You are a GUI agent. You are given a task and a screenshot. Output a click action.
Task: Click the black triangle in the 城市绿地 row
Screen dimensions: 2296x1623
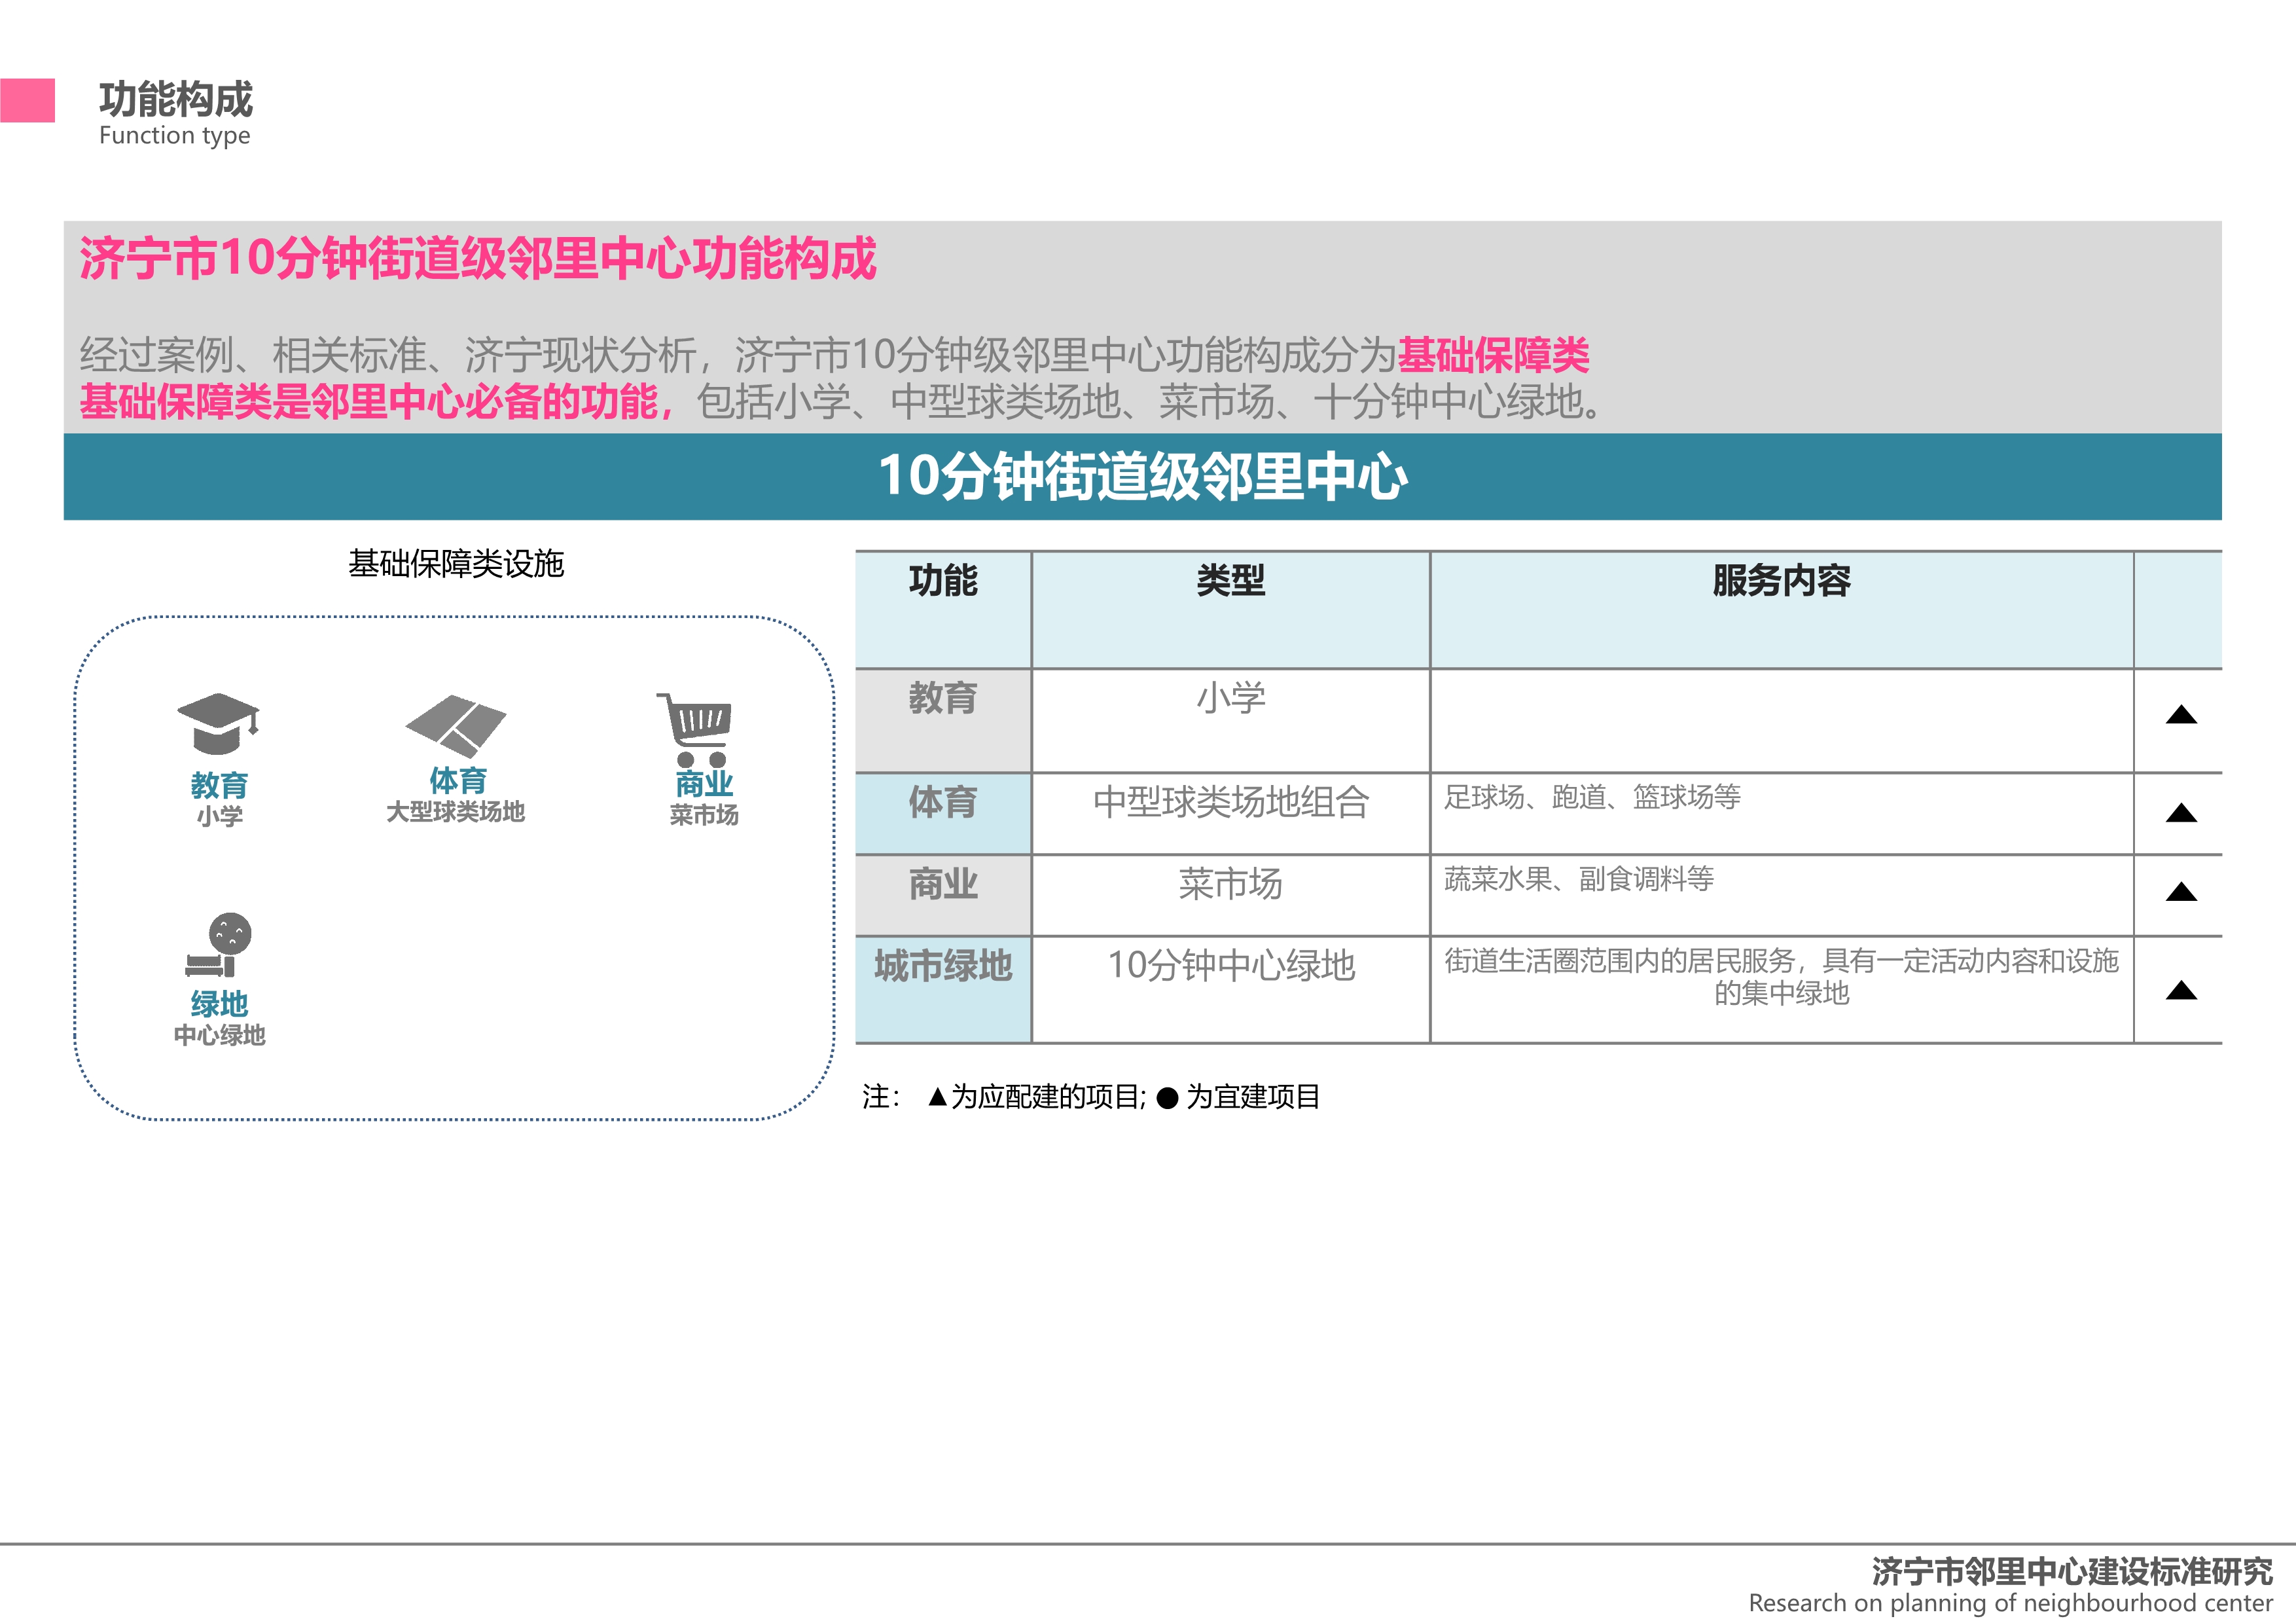coord(2181,991)
